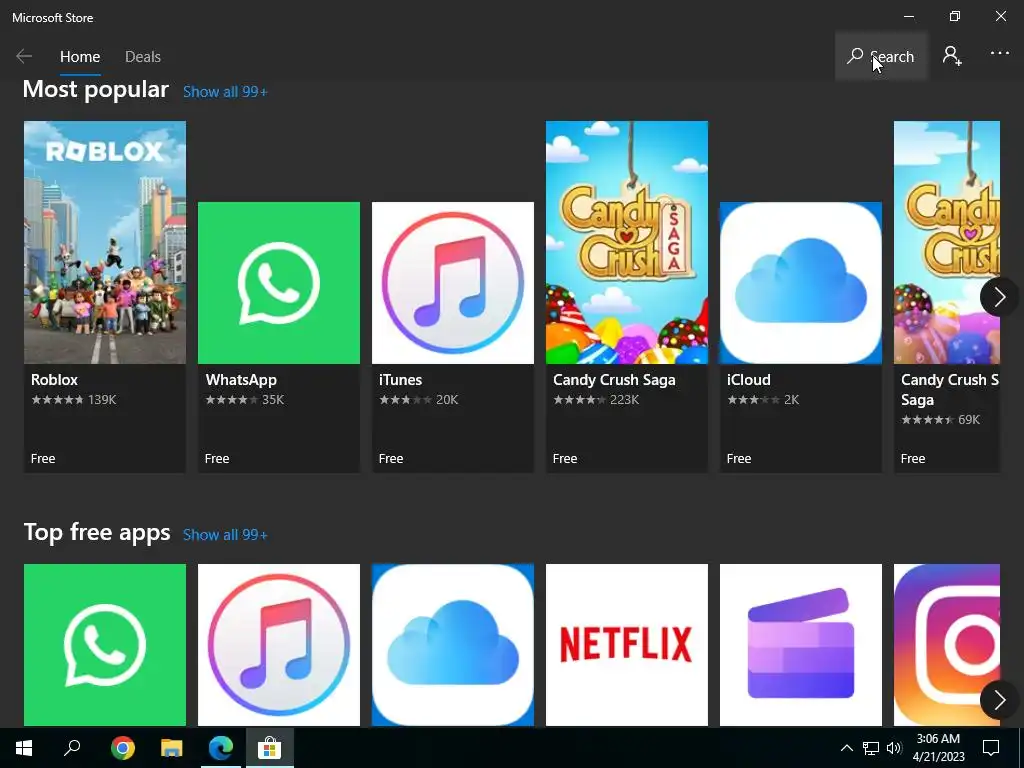This screenshot has height=768, width=1024.
Task: Click the WhatsApp 35K rating
Action: [245, 400]
